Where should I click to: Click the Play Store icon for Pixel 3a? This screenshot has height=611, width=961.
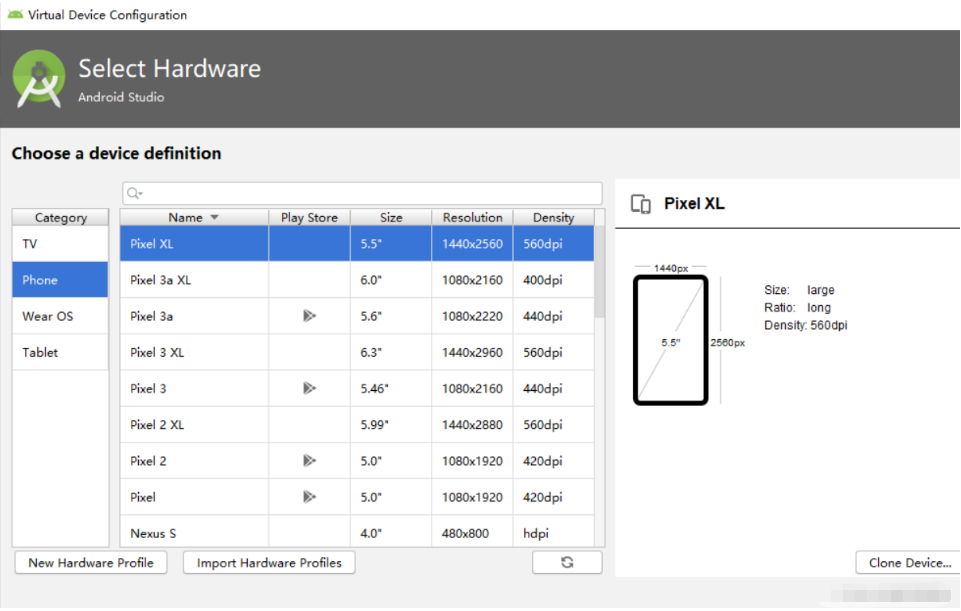309,316
